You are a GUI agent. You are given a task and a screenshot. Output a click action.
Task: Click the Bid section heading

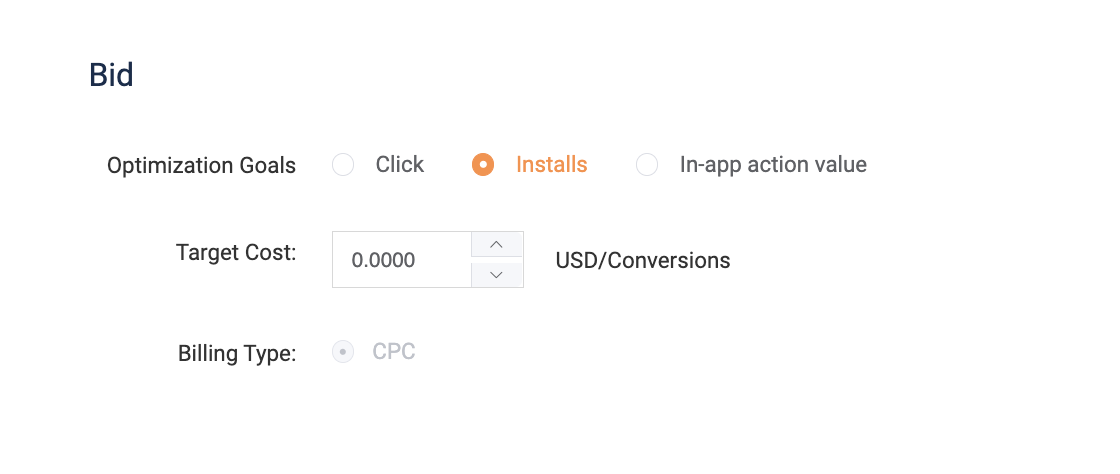click(111, 75)
